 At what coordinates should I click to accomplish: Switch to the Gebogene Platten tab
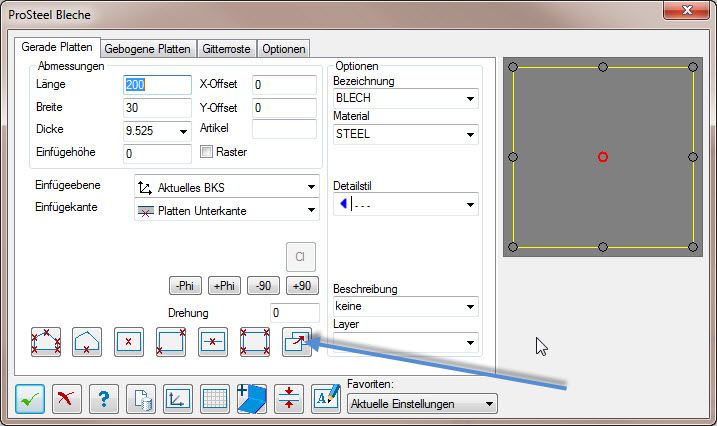148,48
